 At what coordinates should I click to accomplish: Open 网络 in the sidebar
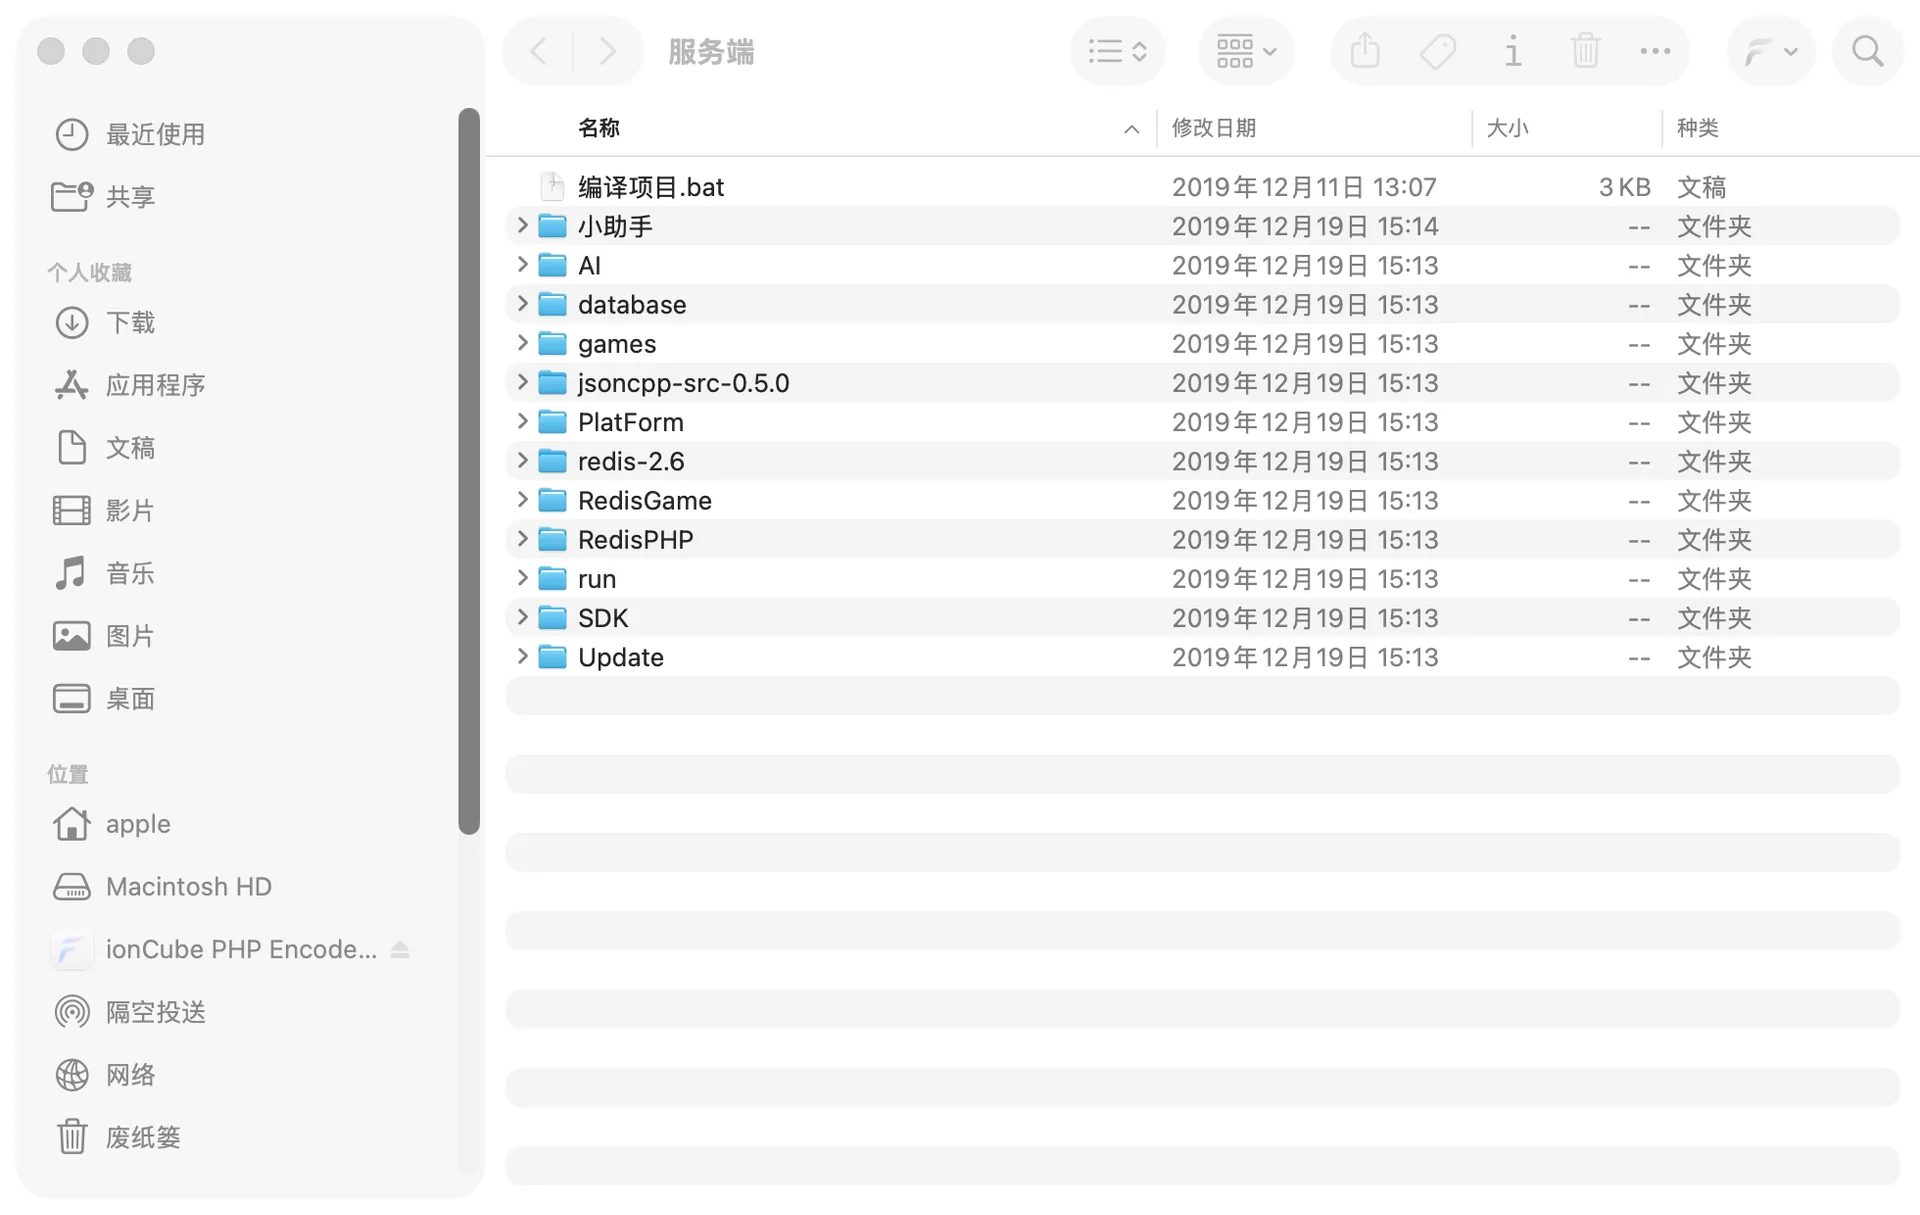click(x=104, y=1076)
